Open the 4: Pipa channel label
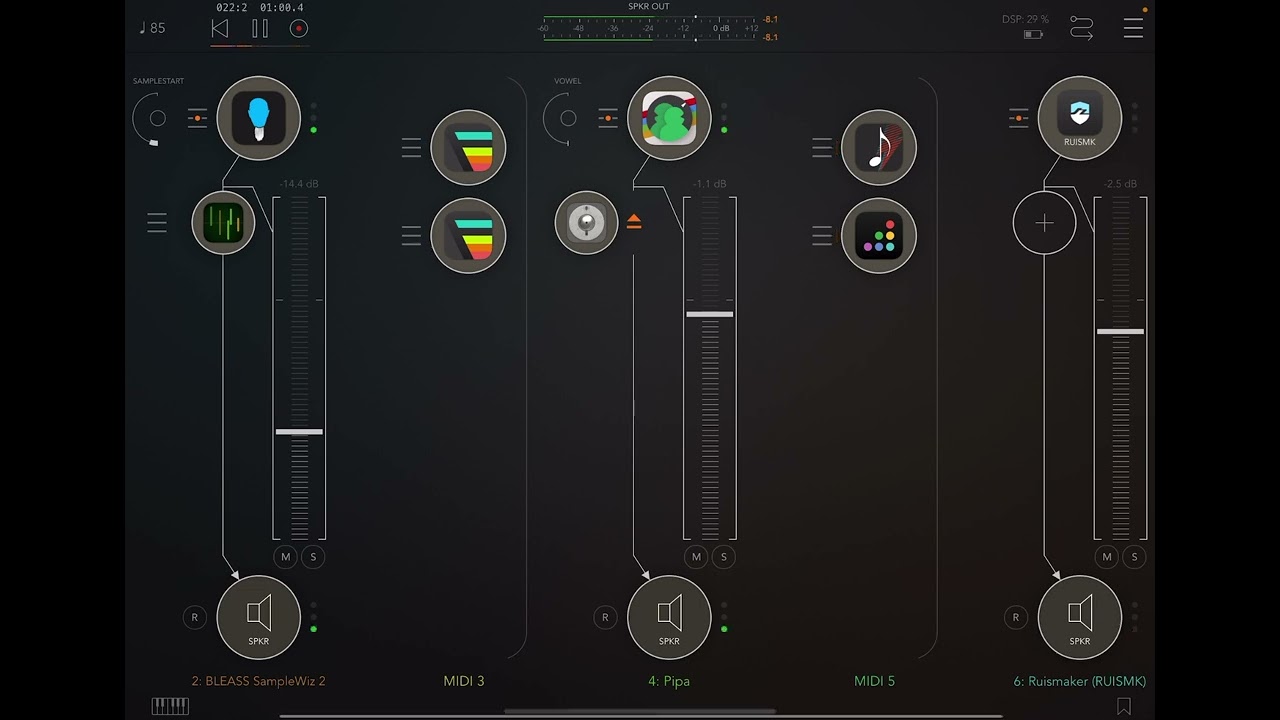 [x=669, y=681]
